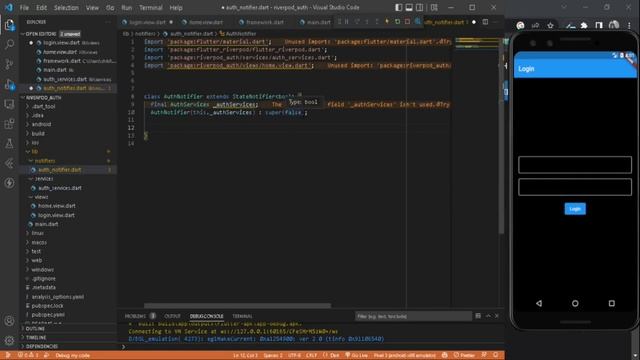Pause the debug session from debug toolbar

[x=347, y=22]
